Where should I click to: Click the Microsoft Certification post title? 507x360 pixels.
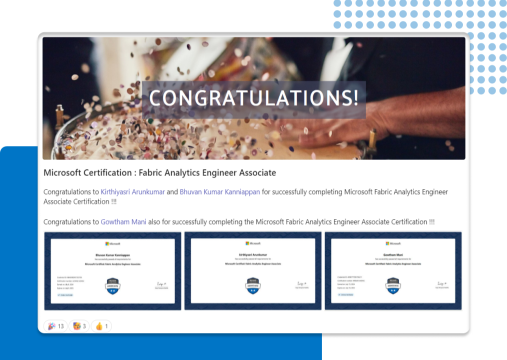coord(160,173)
